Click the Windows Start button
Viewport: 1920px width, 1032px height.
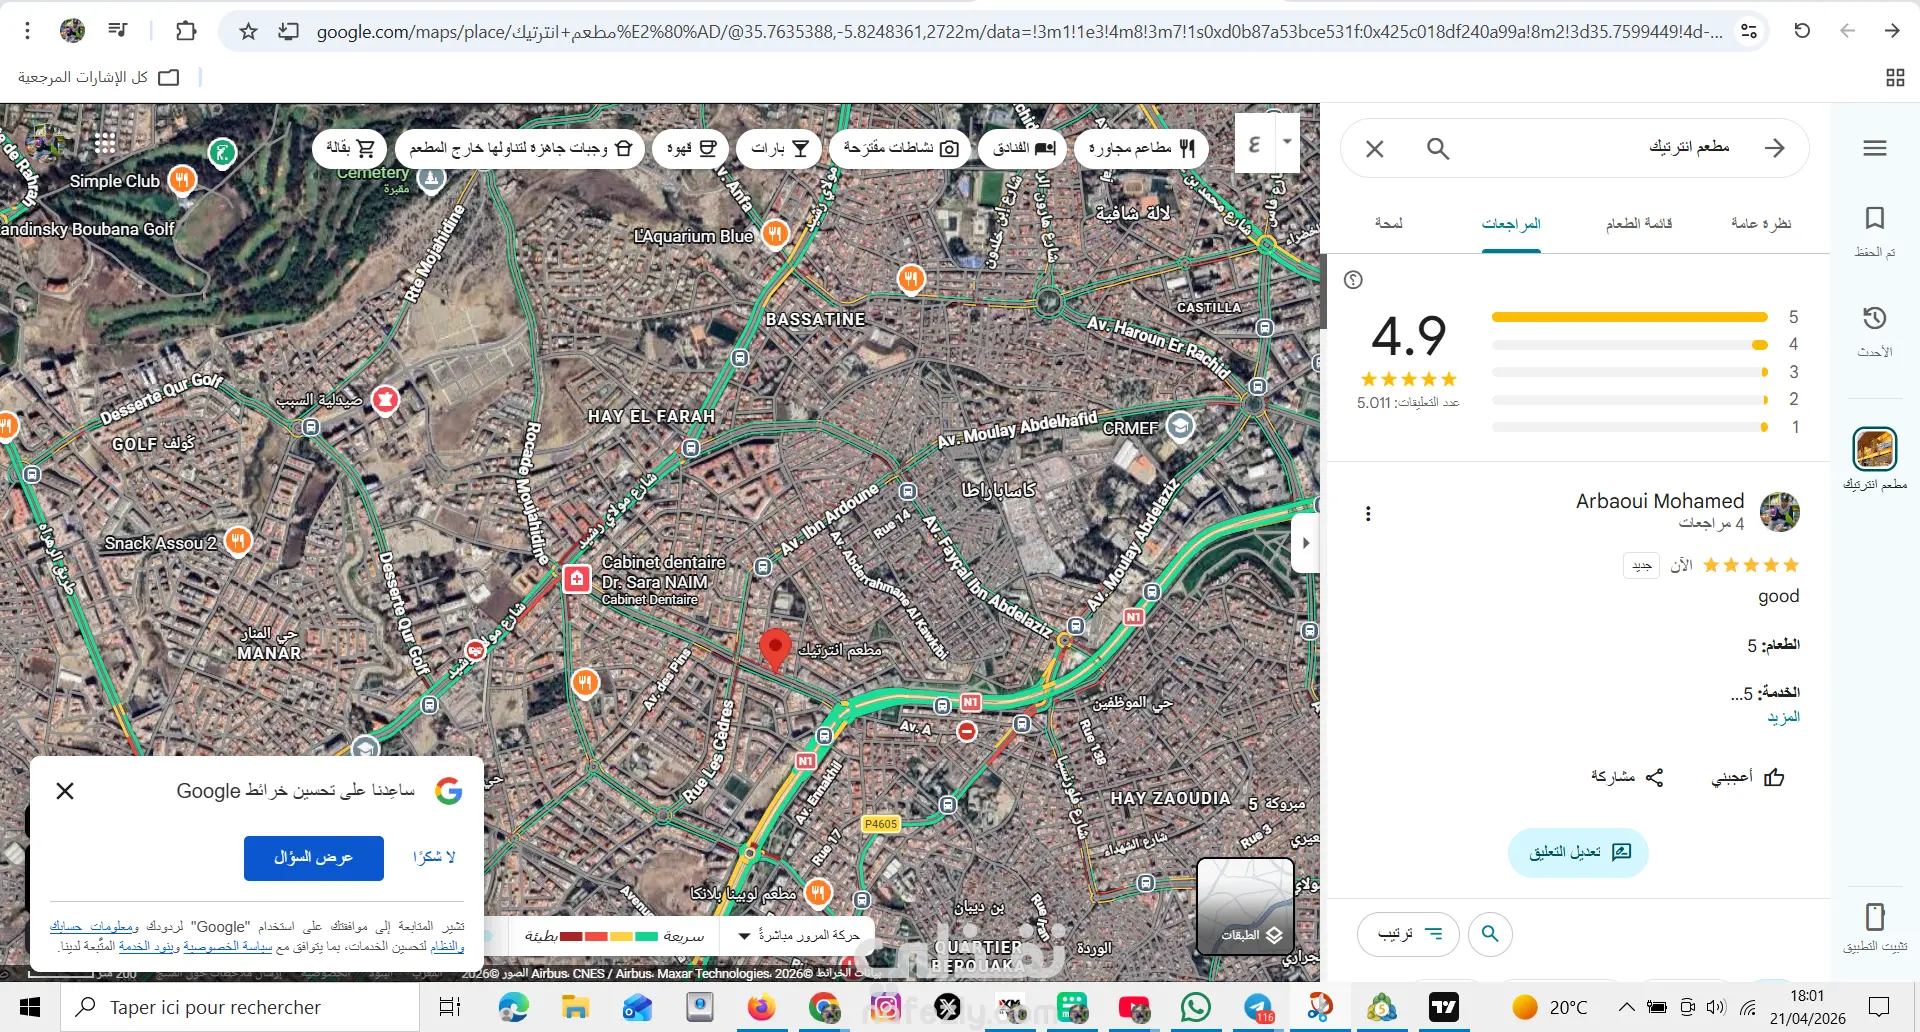click(30, 1007)
